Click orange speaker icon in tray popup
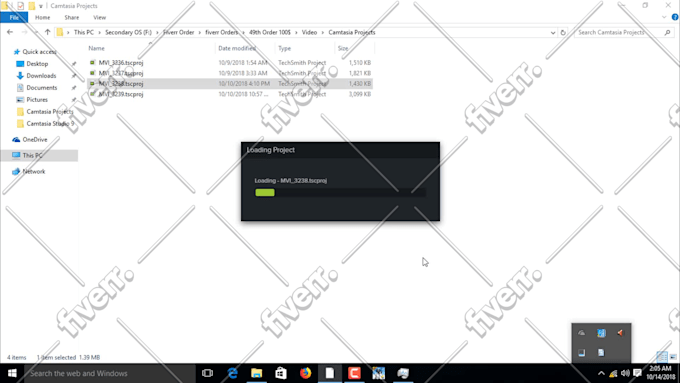 click(620, 333)
